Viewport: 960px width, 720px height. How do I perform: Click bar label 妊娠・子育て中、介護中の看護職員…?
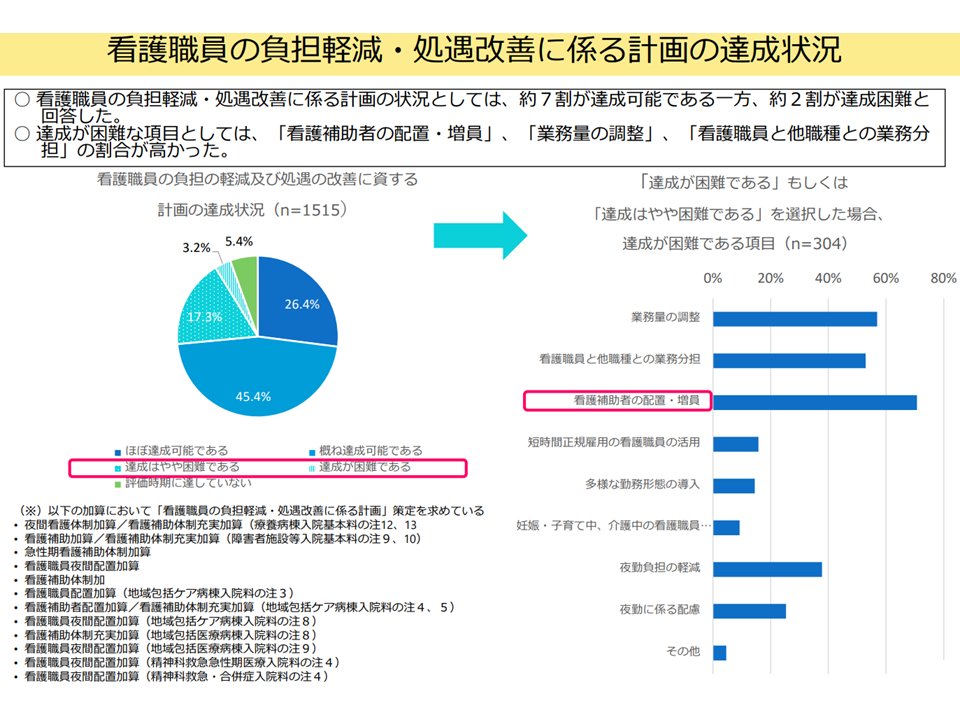(x=614, y=525)
